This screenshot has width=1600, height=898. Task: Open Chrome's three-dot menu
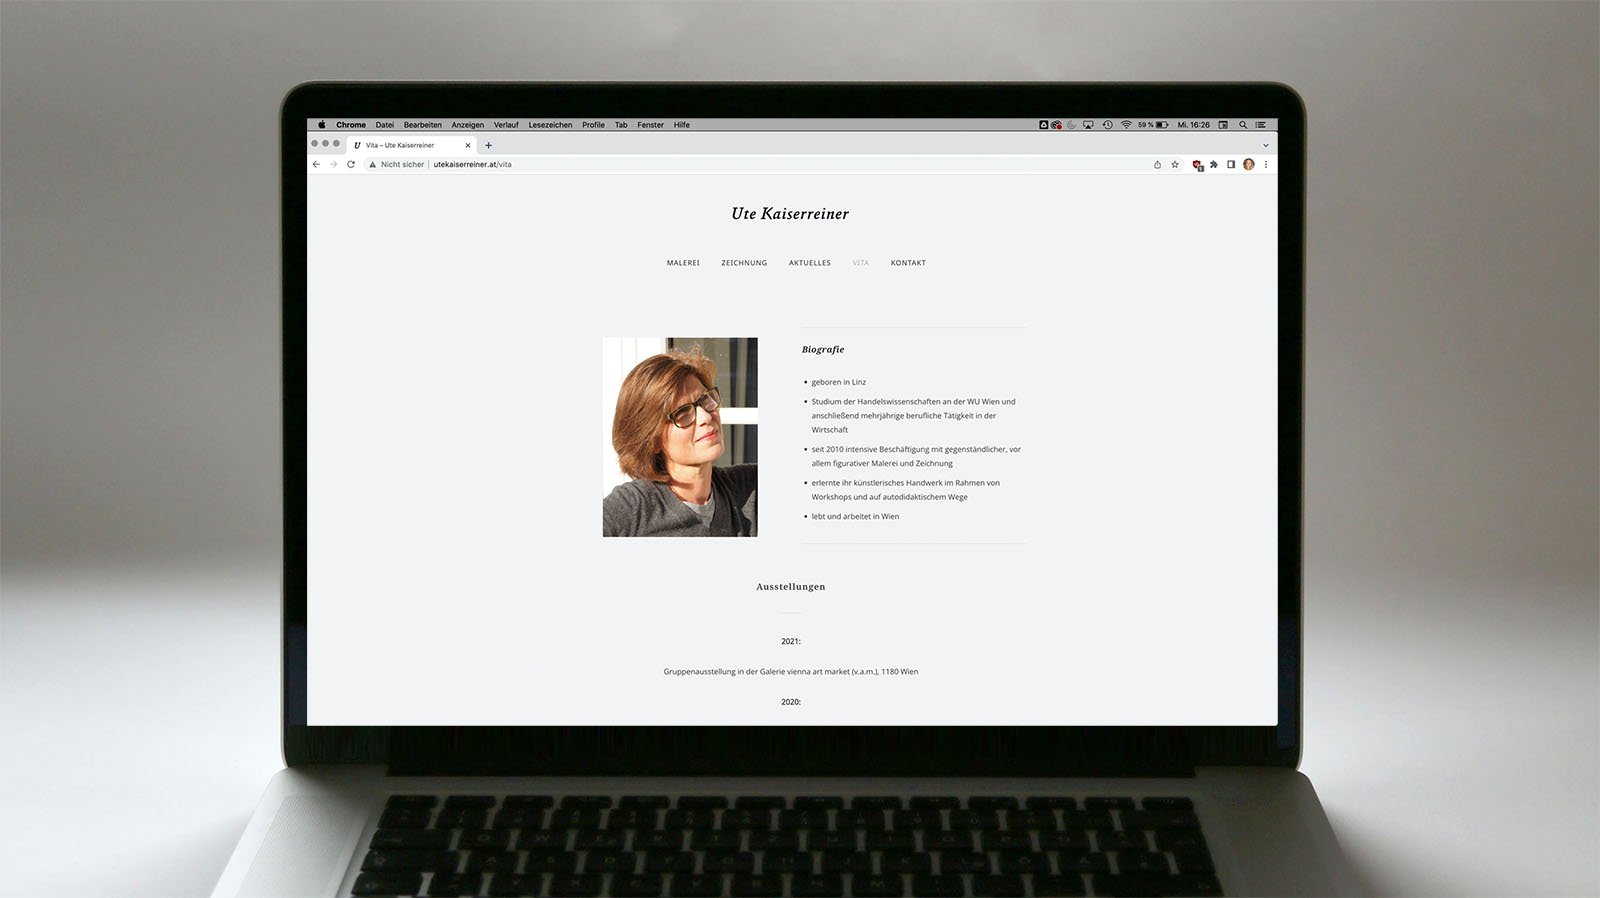1266,164
